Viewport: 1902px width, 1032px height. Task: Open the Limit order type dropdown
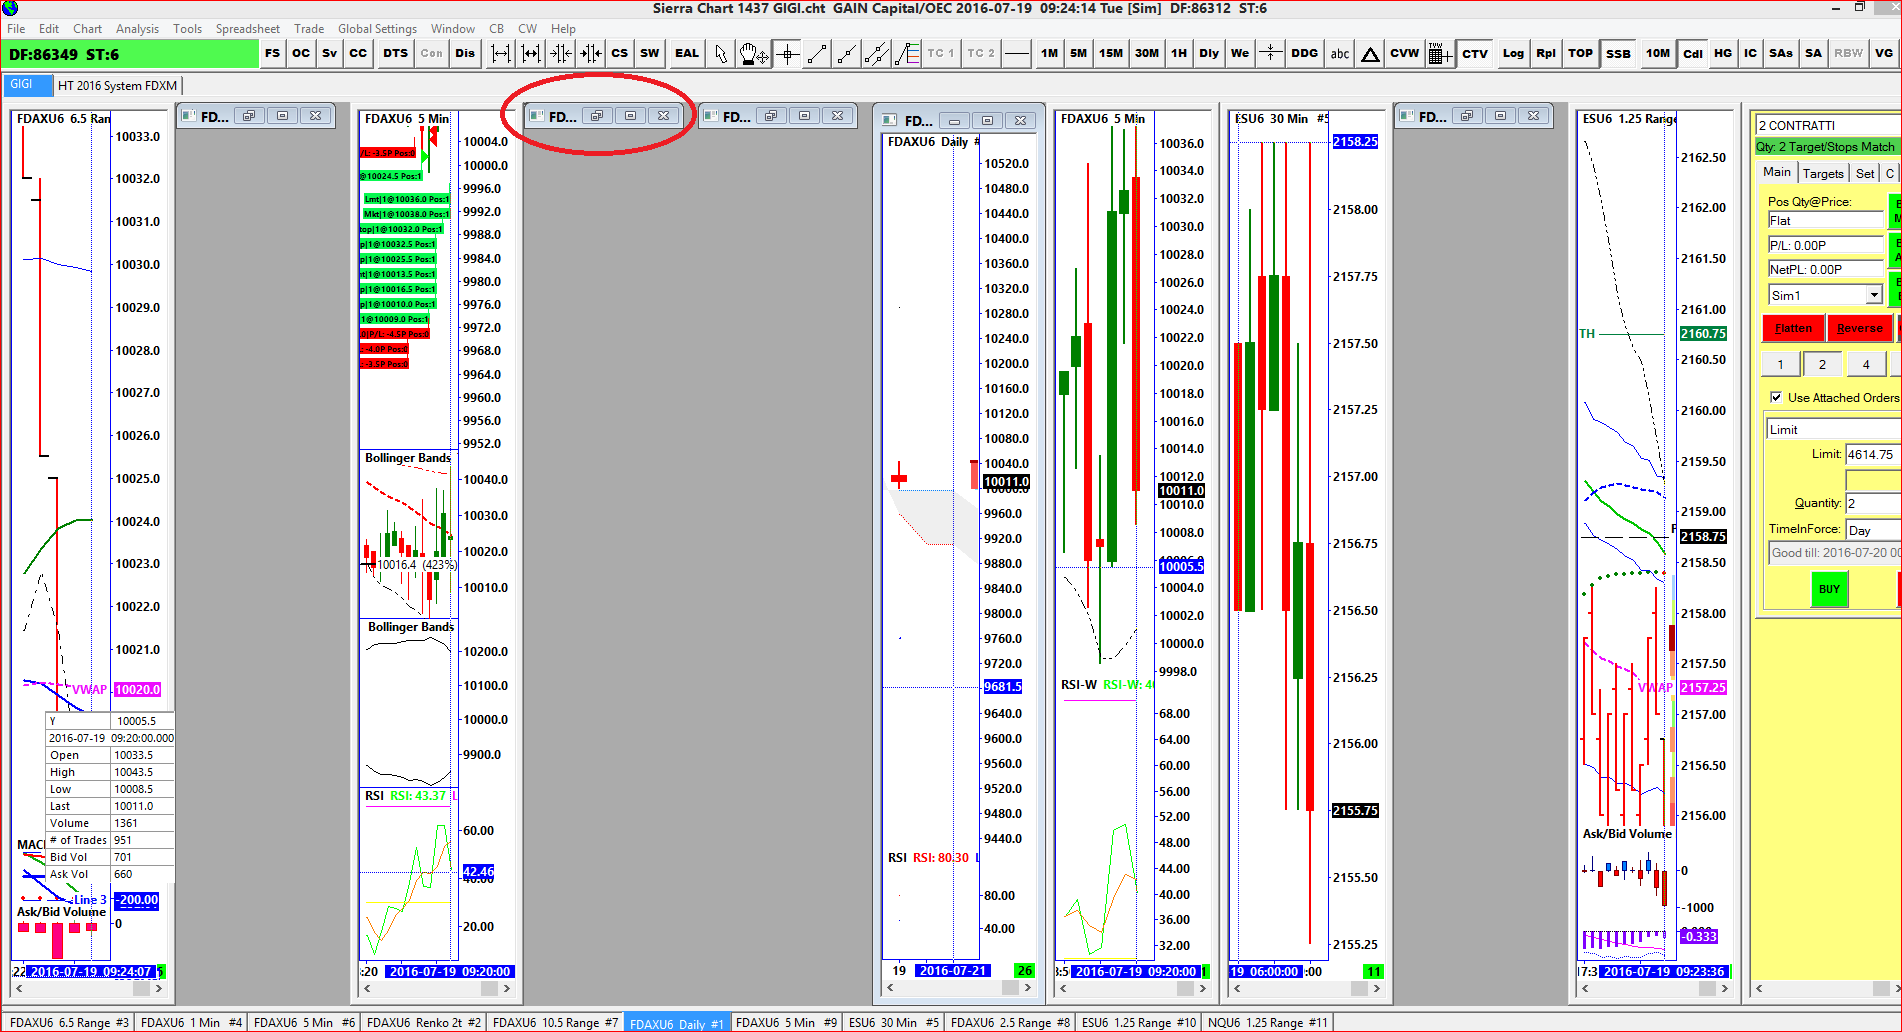pos(1832,429)
